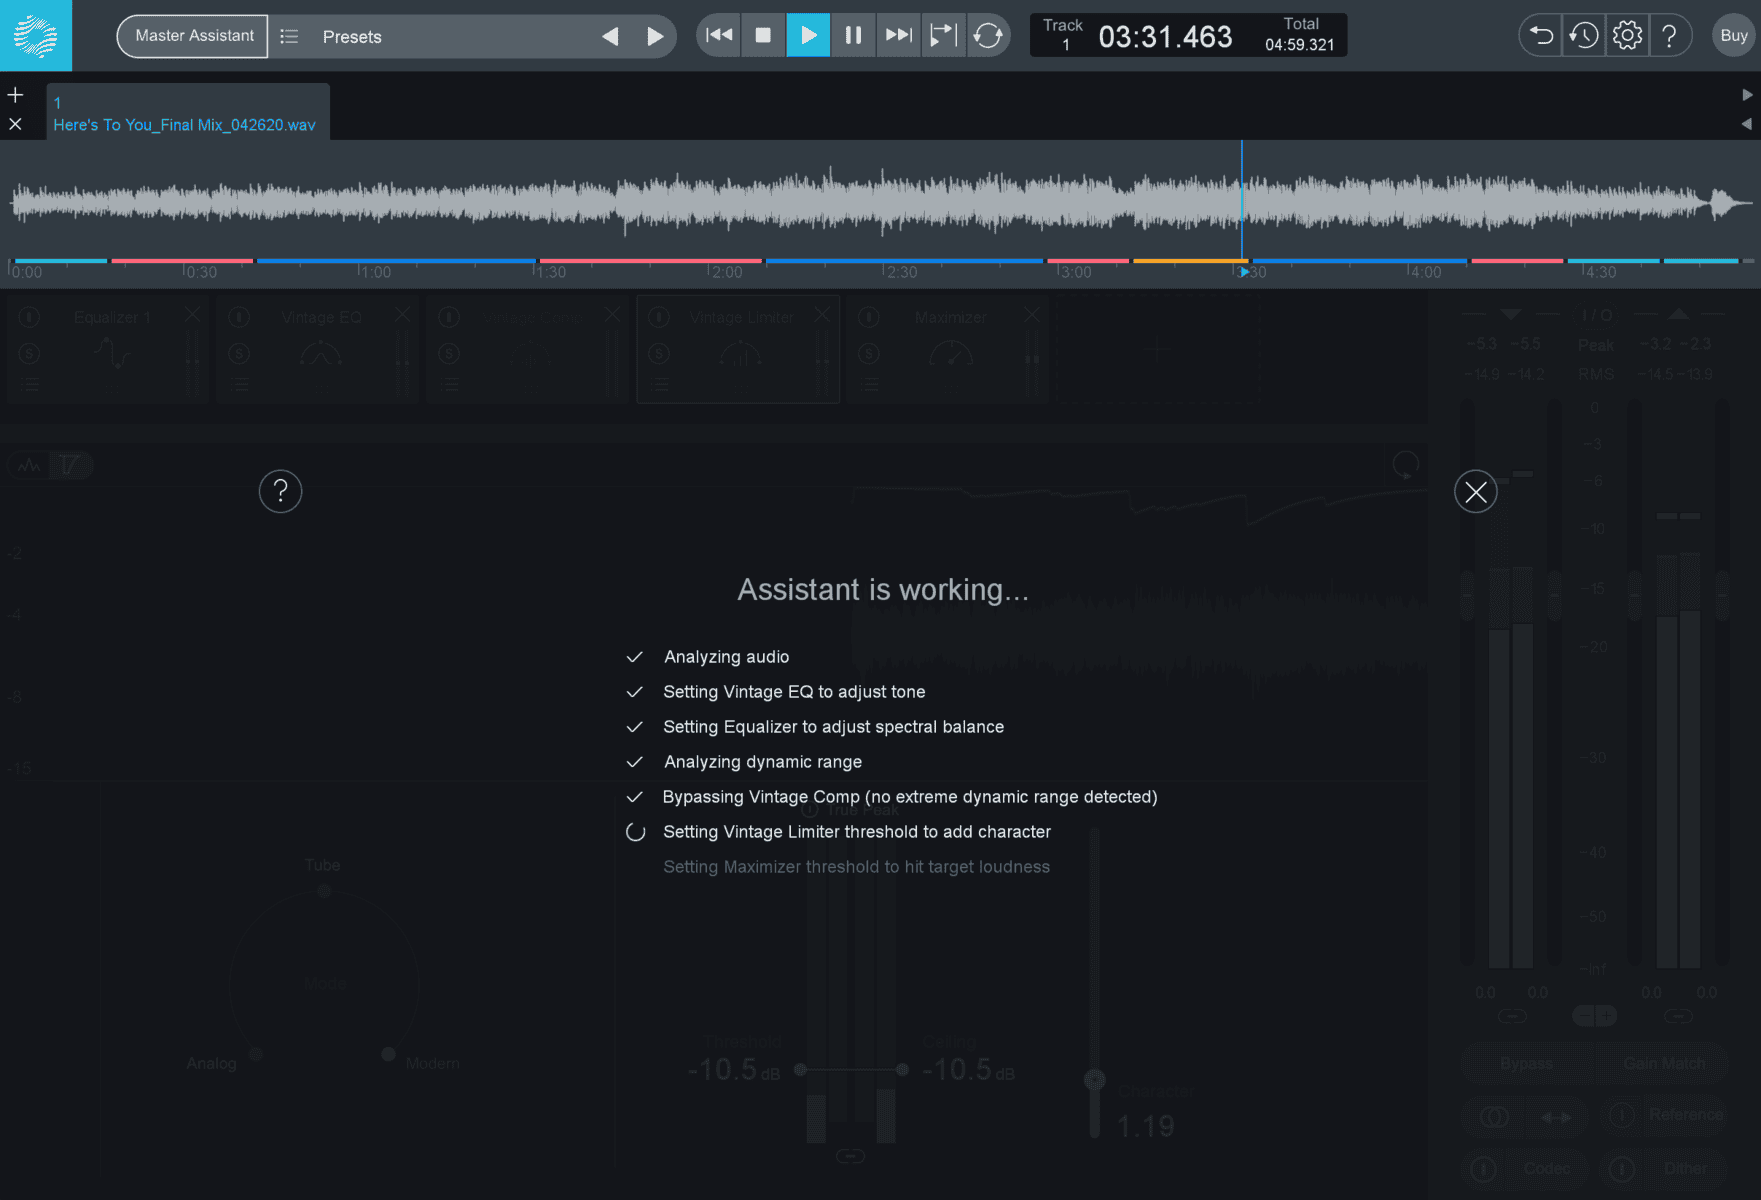Image resolution: width=1761 pixels, height=1200 pixels.
Task: Remove the track with the X under the plus
Action: [x=15, y=124]
